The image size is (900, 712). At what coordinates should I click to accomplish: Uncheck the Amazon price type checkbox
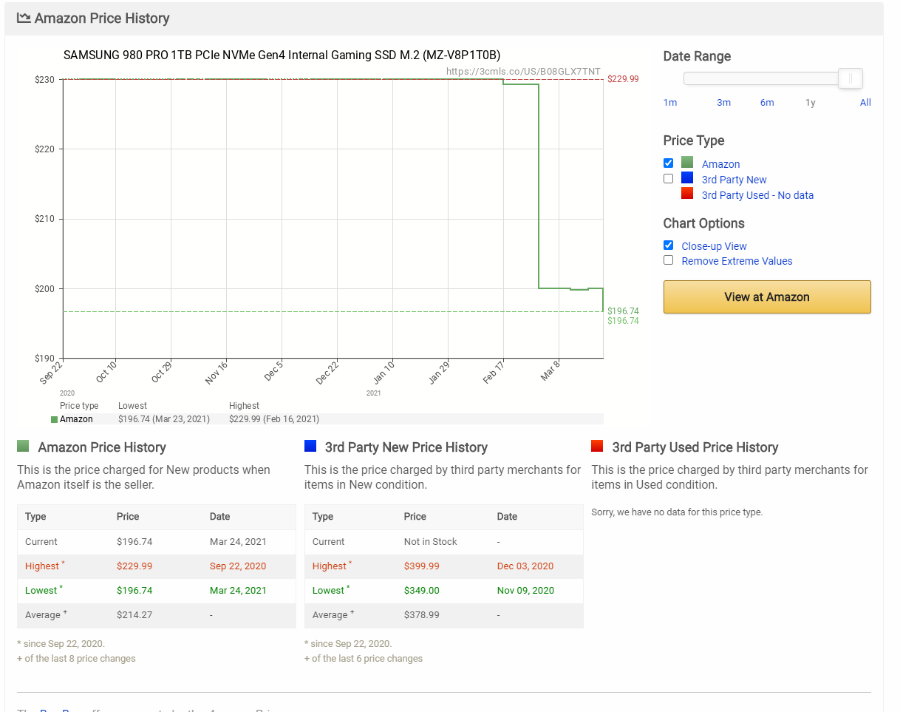pos(668,163)
